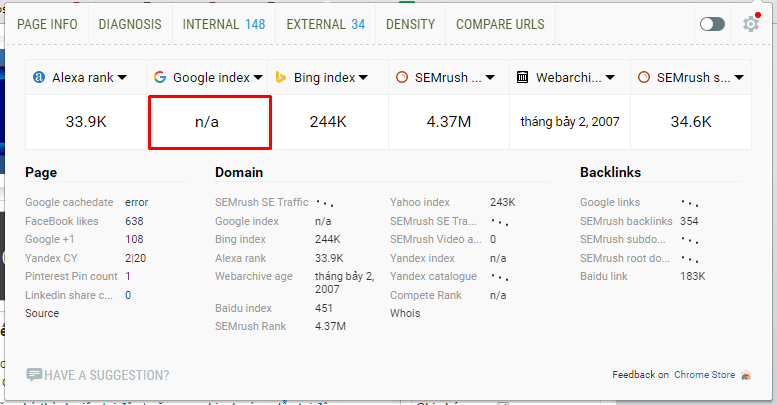This screenshot has height=405, width=777.
Task: Expand the Google index dropdown arrow
Action: [x=258, y=78]
